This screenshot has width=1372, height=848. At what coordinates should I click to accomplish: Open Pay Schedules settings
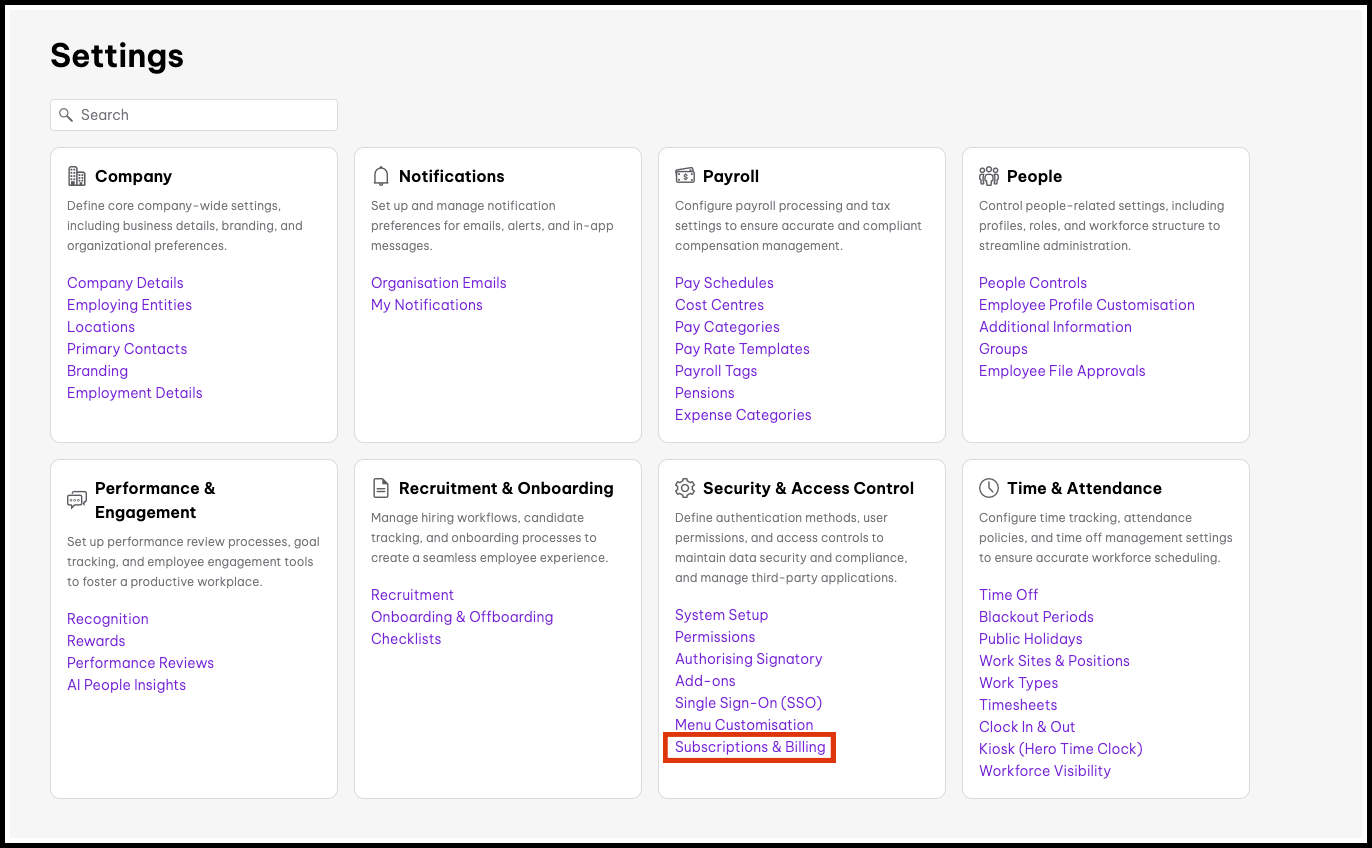pos(724,283)
